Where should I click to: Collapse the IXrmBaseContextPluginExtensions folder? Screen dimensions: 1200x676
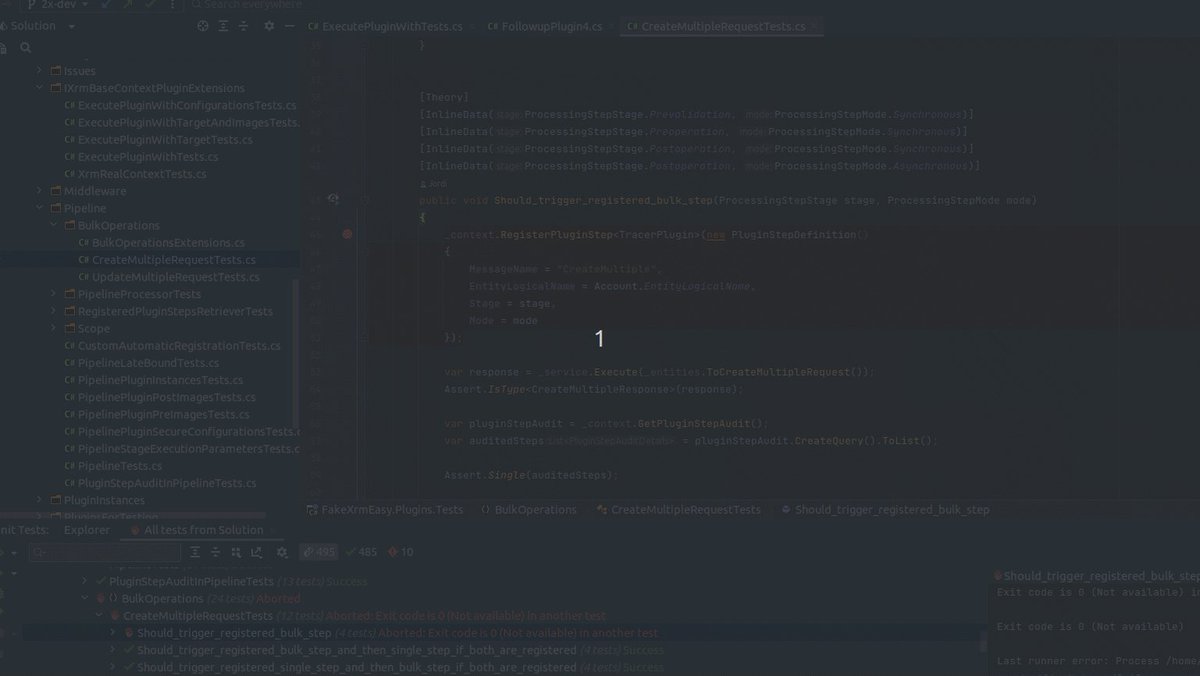[41, 88]
